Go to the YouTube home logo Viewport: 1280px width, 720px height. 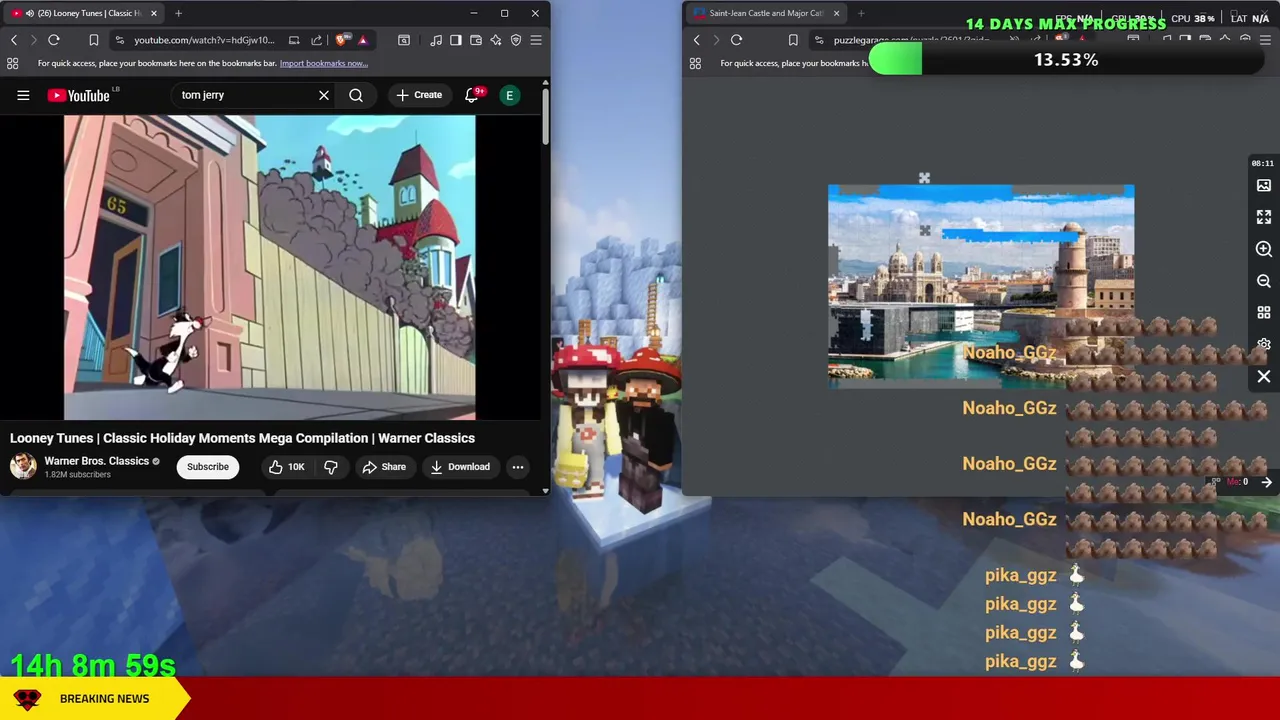(x=79, y=95)
